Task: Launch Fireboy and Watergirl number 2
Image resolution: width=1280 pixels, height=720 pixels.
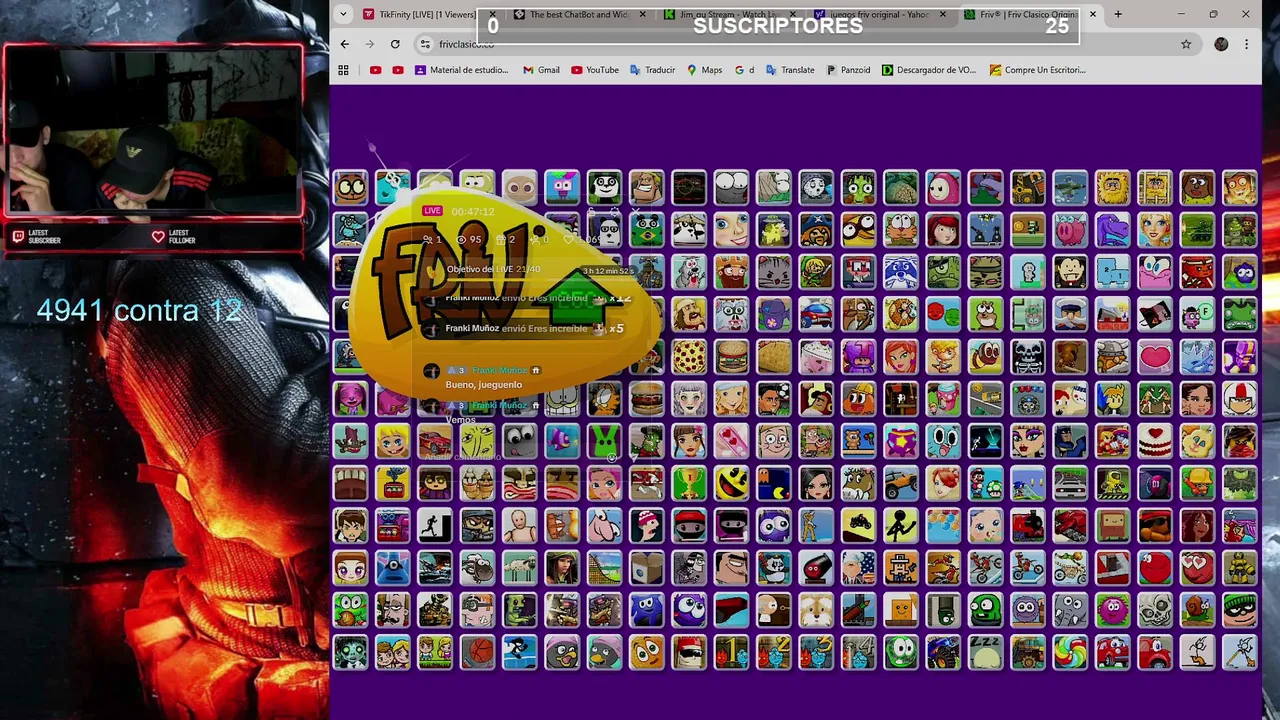Action: pyautogui.click(x=773, y=651)
